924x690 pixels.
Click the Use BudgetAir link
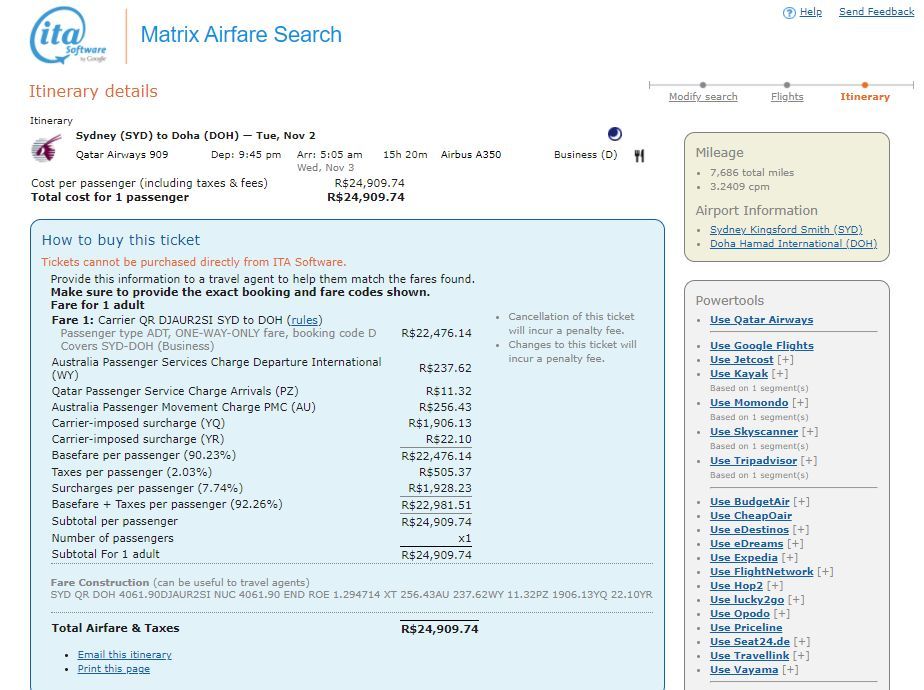(750, 501)
